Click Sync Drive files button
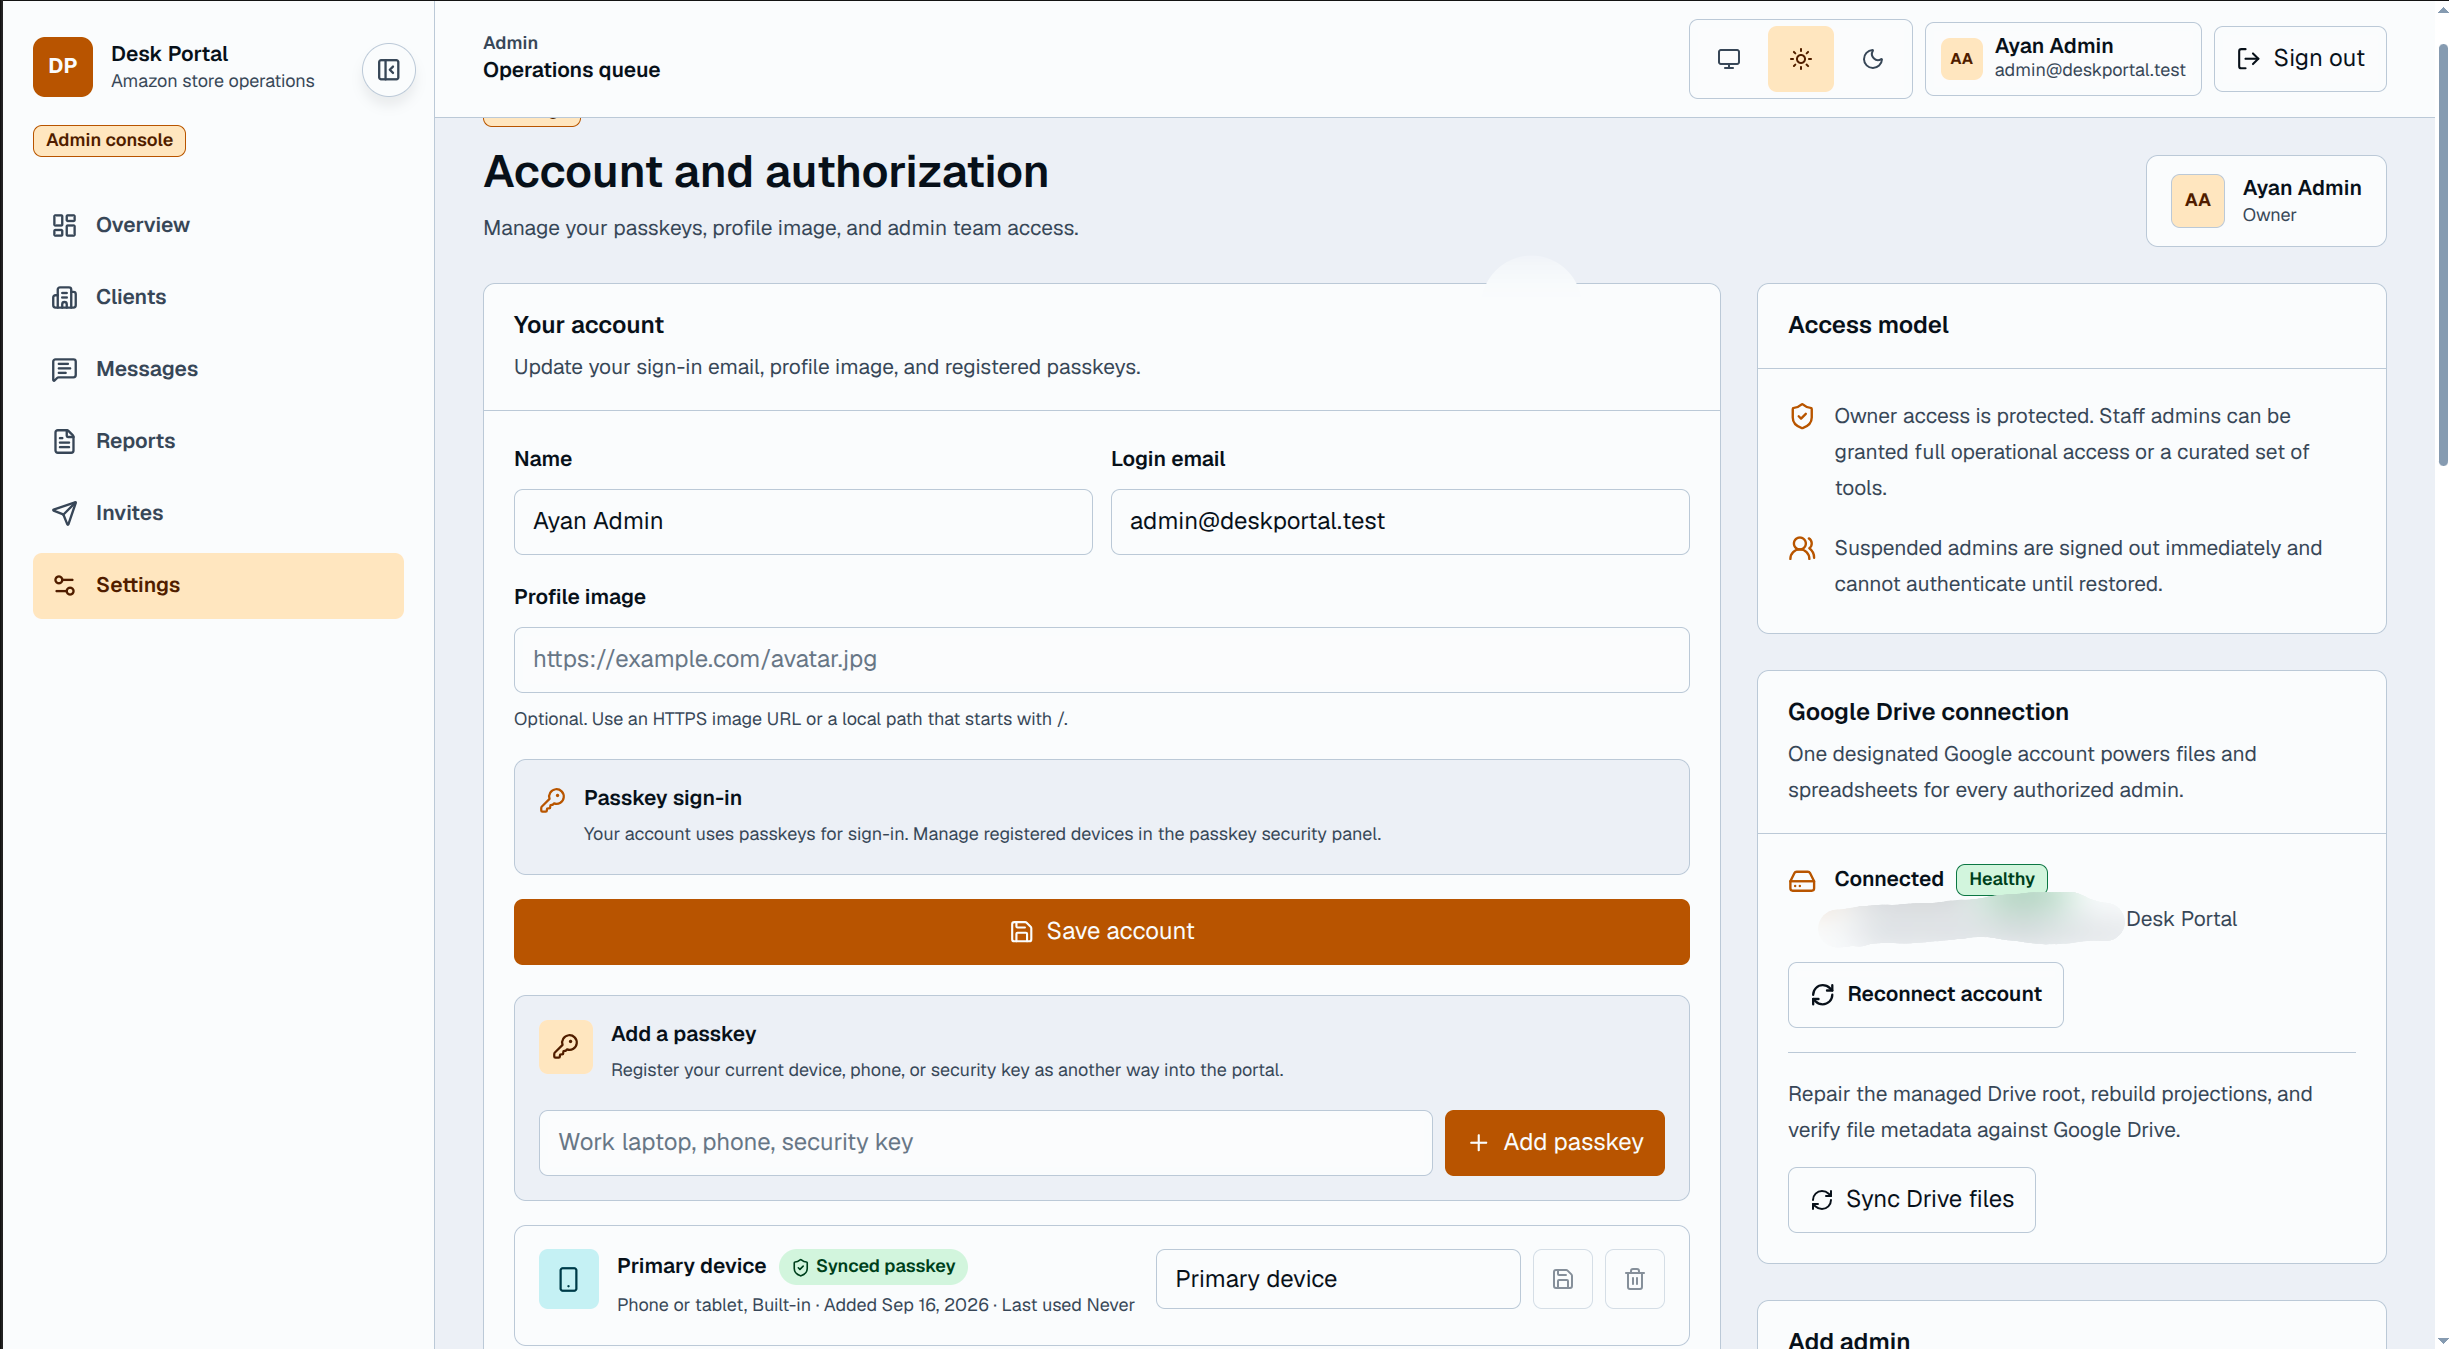This screenshot has width=2449, height=1349. coord(1911,1199)
